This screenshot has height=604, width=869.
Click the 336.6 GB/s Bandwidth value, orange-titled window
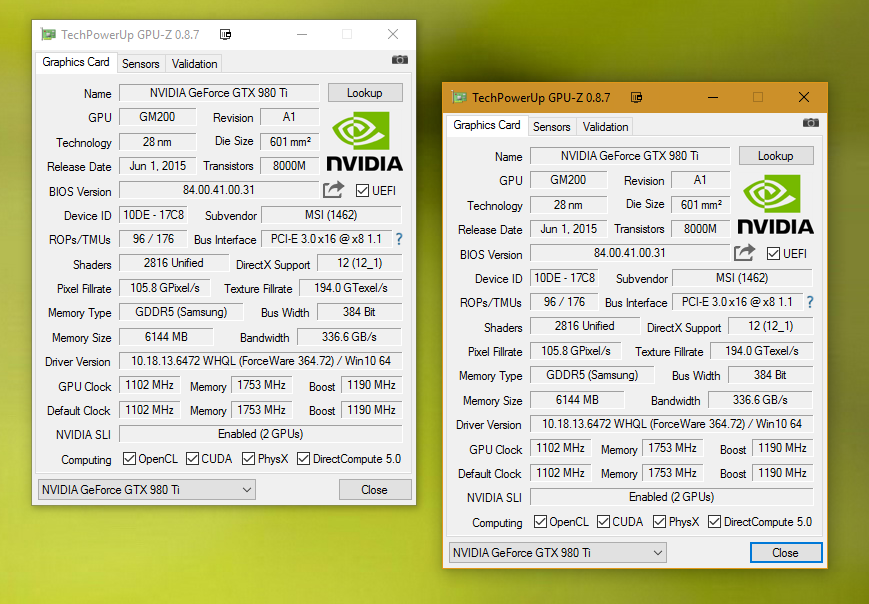(x=760, y=400)
